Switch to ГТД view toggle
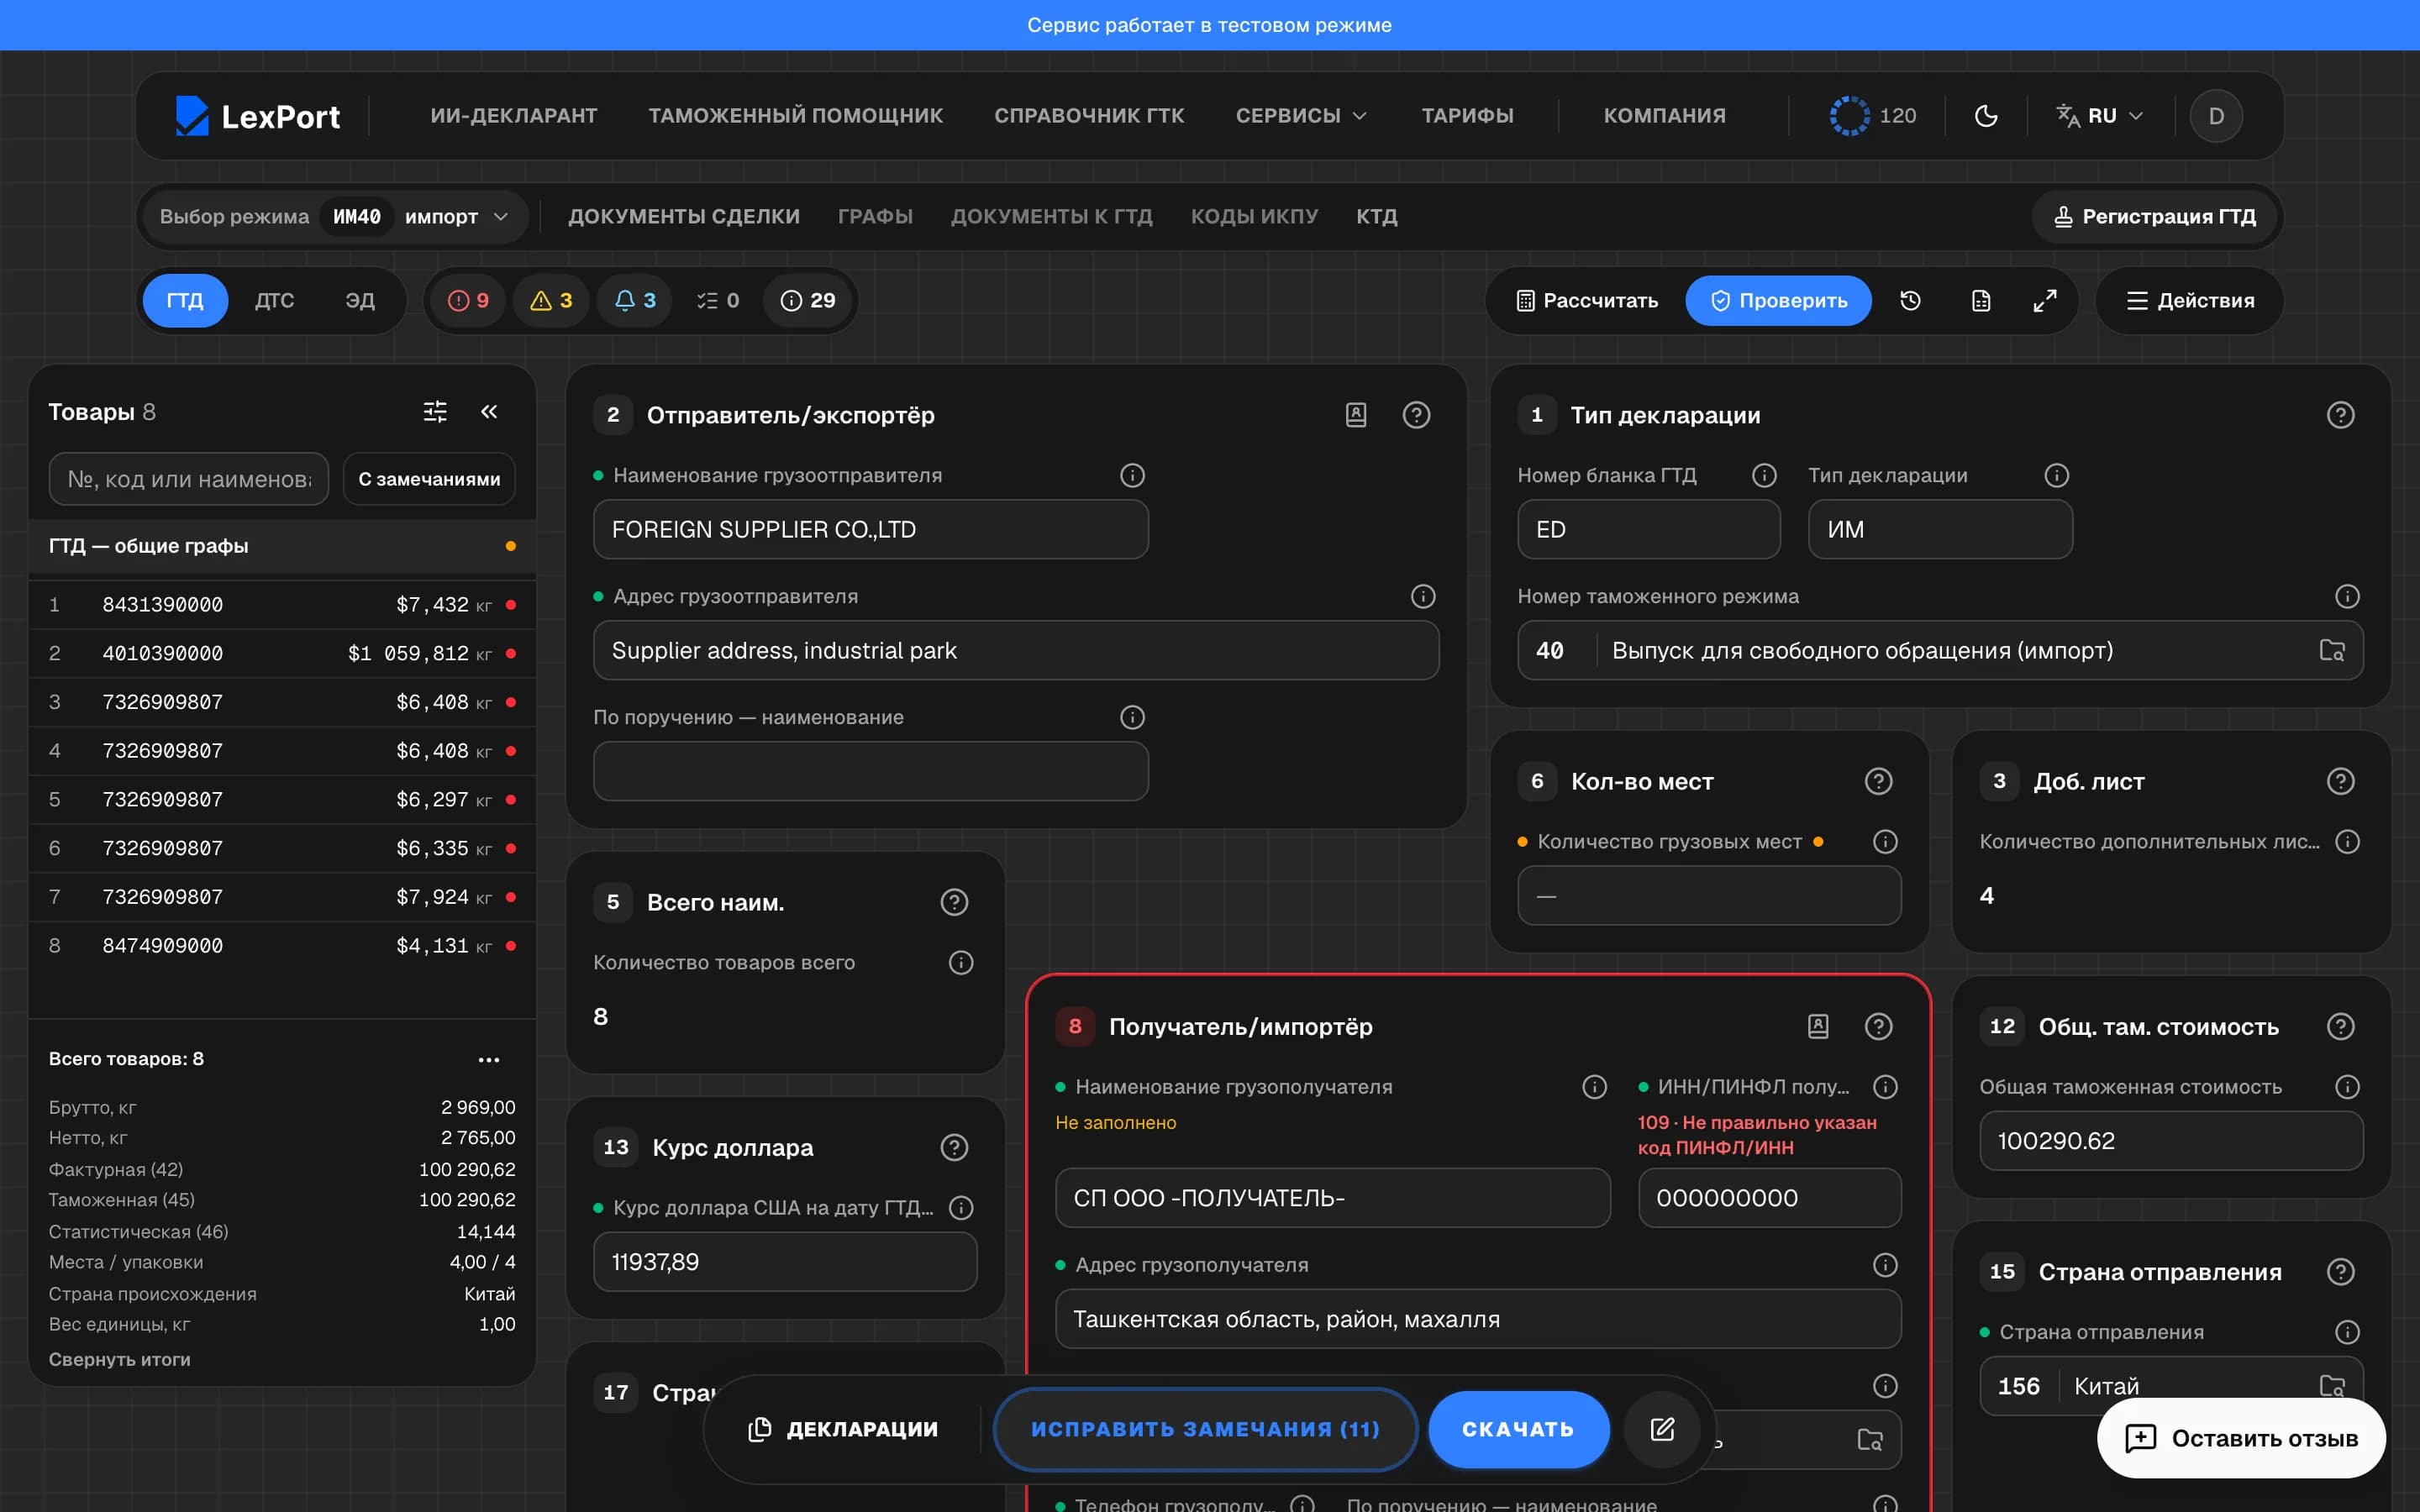The height and width of the screenshot is (1512, 2420). [185, 300]
